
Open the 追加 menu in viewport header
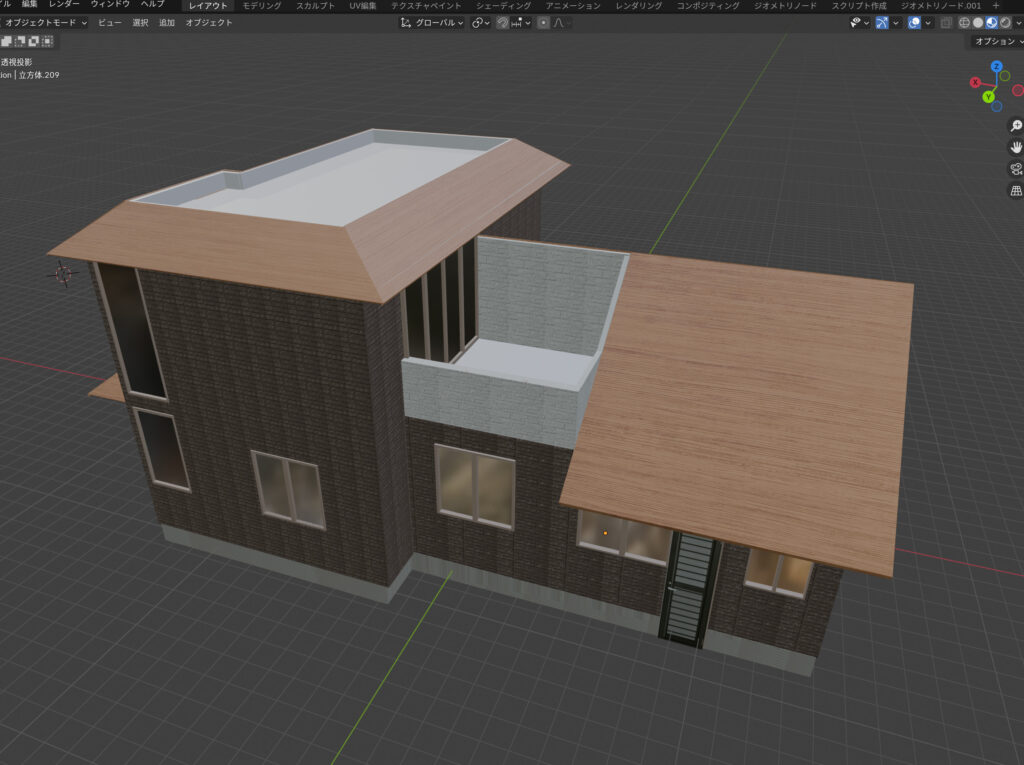pyautogui.click(x=167, y=22)
